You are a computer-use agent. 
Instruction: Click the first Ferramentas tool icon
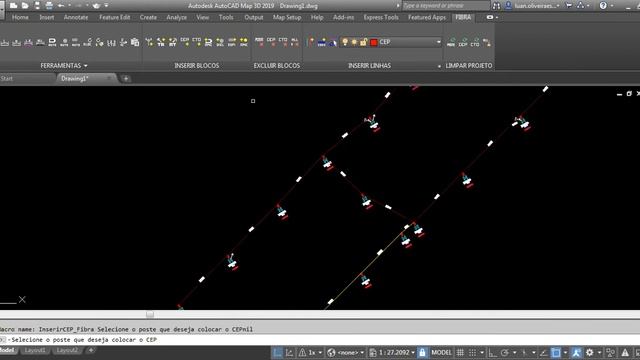pyautogui.click(x=5, y=42)
